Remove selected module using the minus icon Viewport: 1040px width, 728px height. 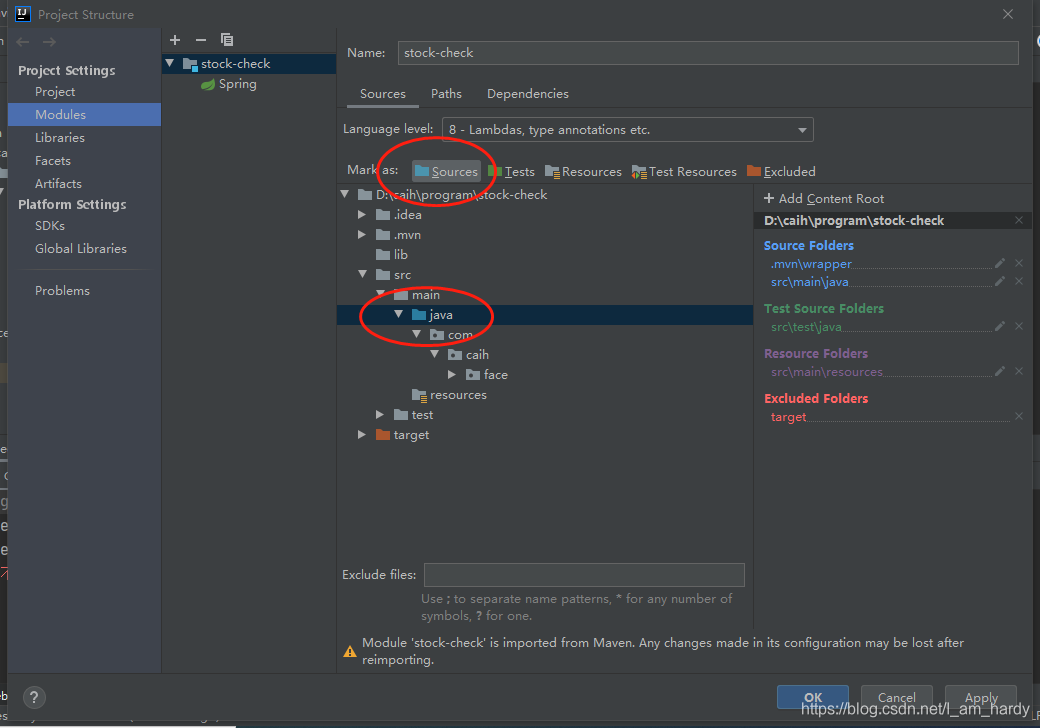199,40
